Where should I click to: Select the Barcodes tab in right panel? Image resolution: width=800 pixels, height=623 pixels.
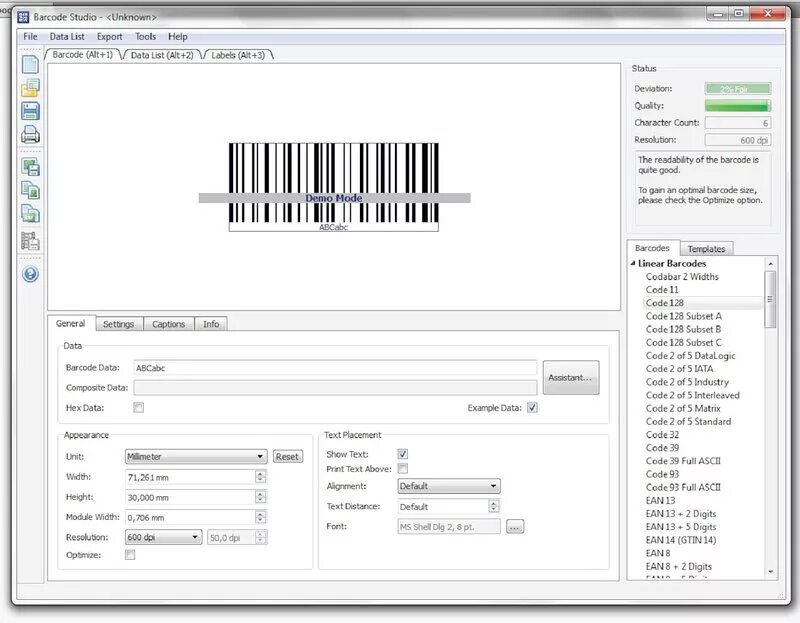click(x=652, y=248)
